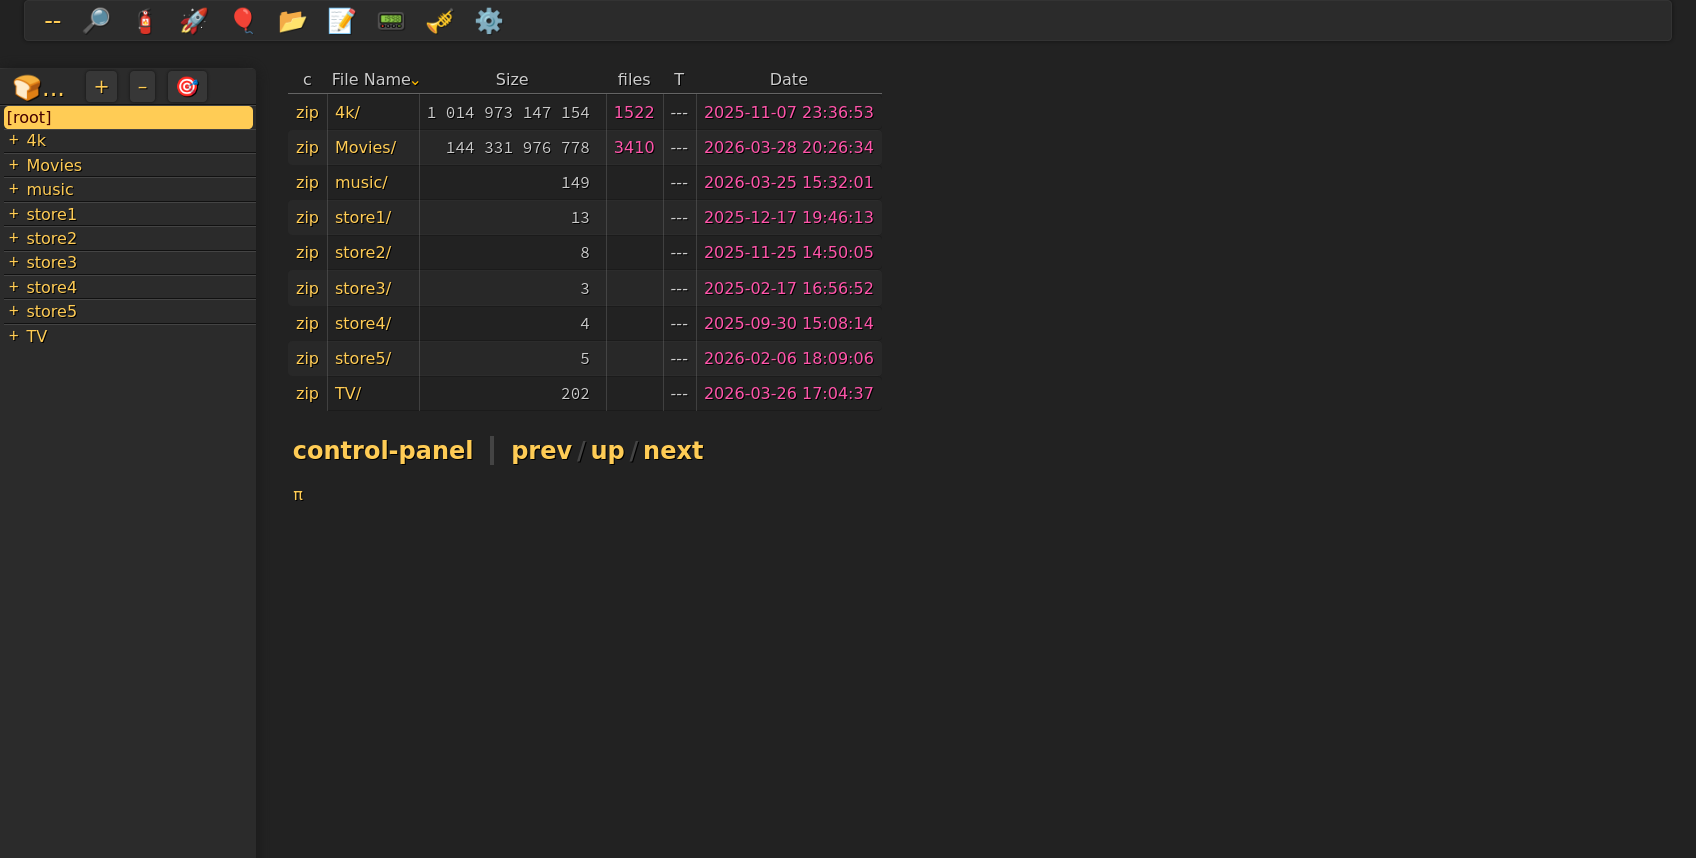
Task: Open the magnifying glass search panel
Action: coord(96,21)
